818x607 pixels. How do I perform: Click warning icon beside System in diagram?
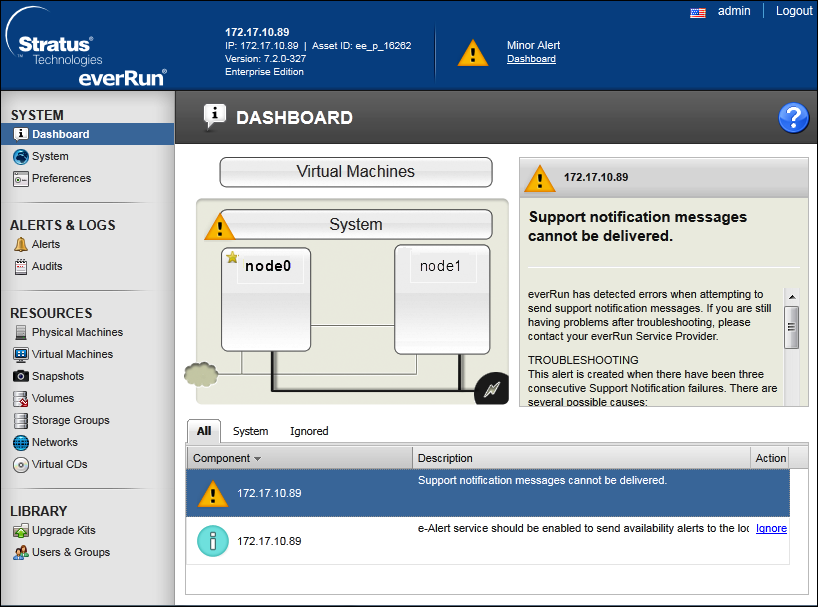click(x=219, y=226)
